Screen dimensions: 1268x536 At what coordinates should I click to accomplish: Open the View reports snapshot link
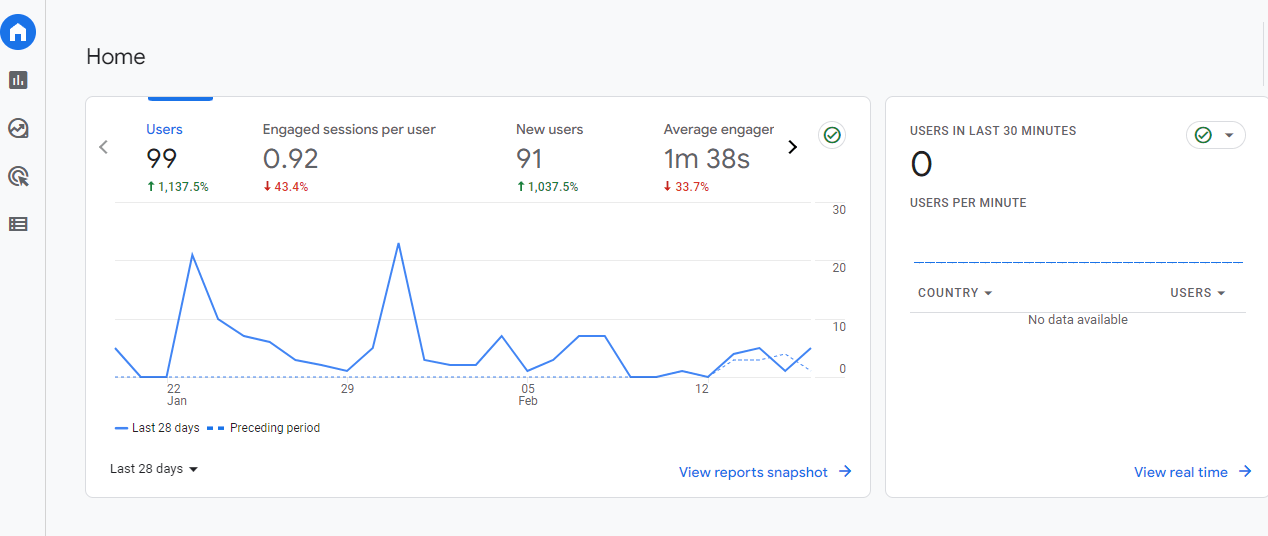pos(753,472)
